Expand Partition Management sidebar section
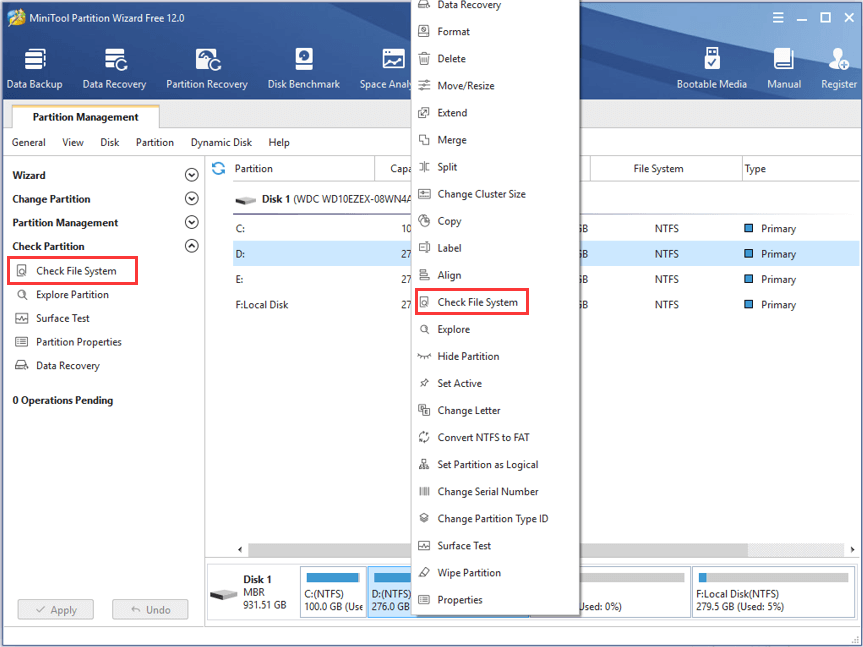This screenshot has width=863, height=647. coord(192,222)
